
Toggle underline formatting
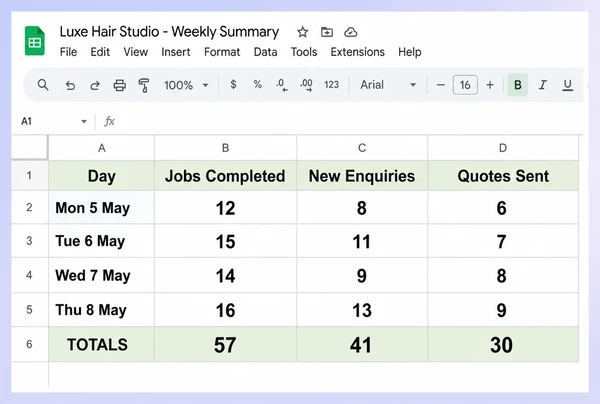pyautogui.click(x=567, y=85)
